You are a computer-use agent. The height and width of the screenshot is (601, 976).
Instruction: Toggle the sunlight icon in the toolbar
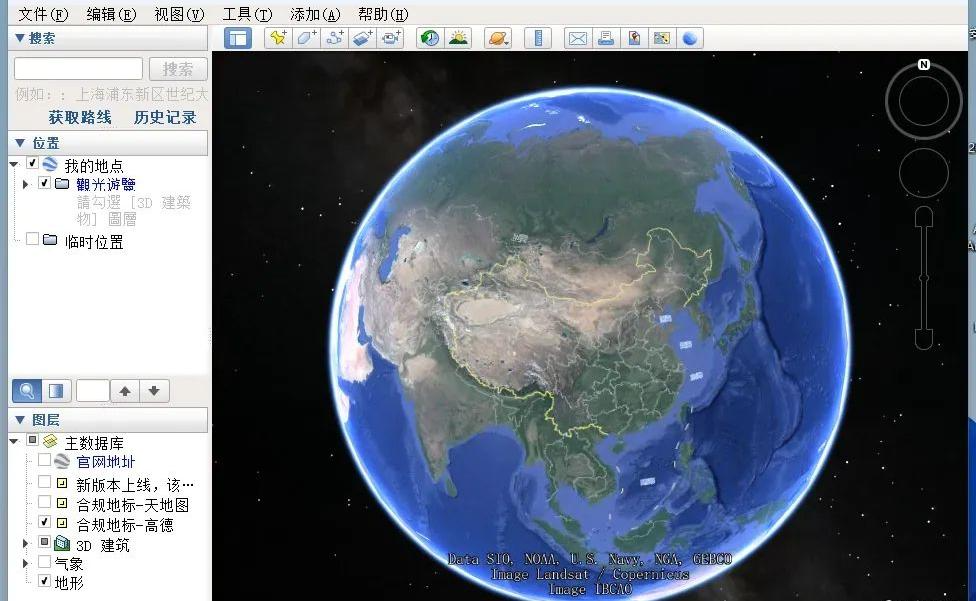[x=459, y=38]
